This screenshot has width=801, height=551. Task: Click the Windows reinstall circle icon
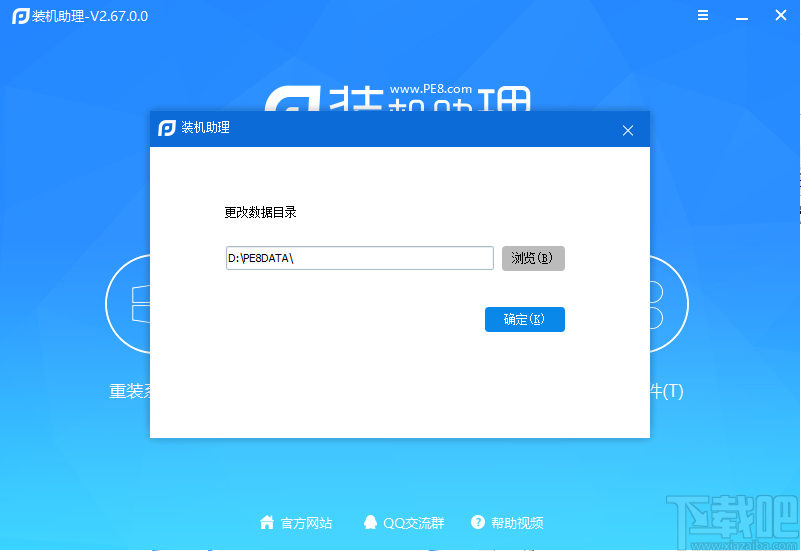click(x=128, y=304)
